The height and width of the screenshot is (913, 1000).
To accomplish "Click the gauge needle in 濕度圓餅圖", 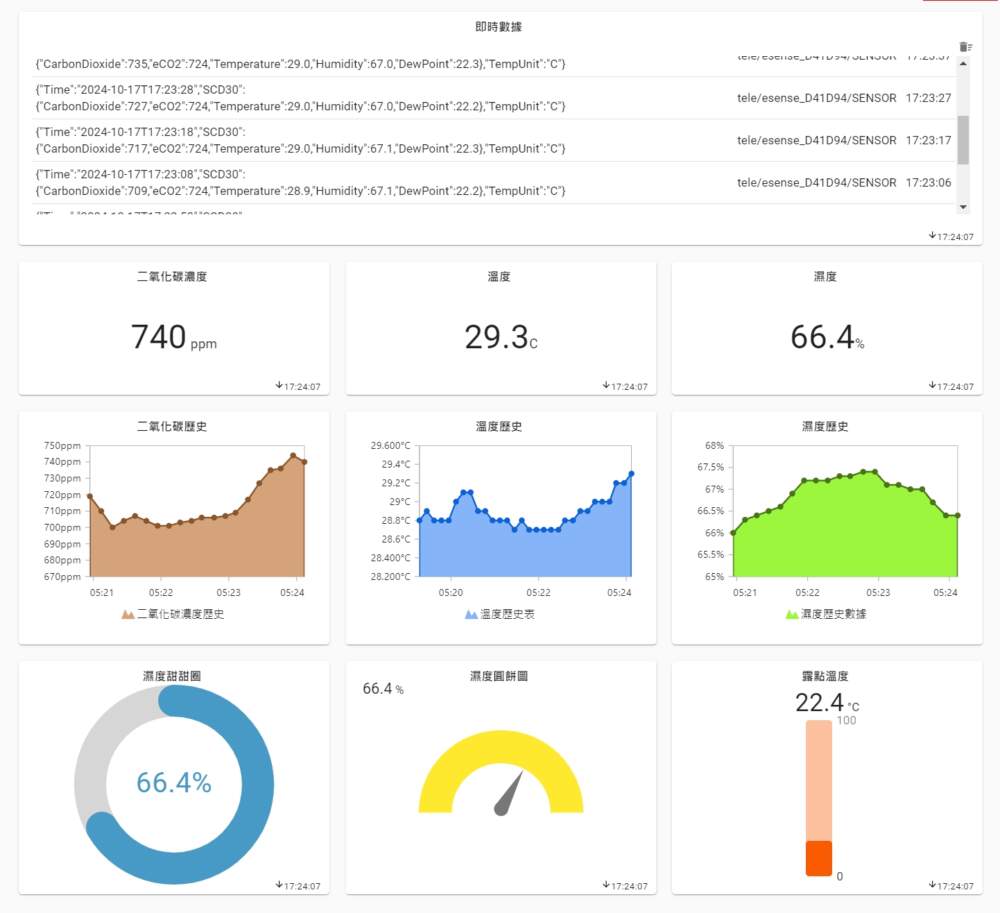I will (x=508, y=794).
